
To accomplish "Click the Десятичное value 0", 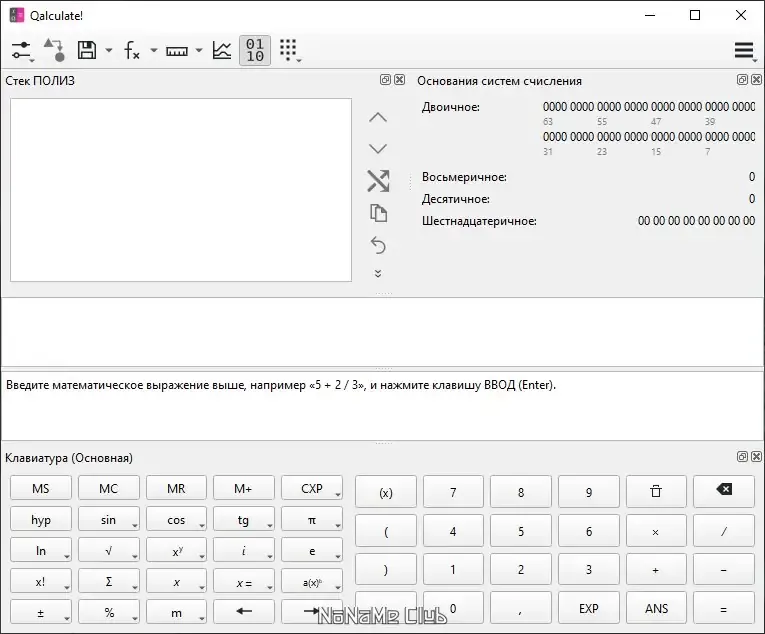I will tap(752, 199).
